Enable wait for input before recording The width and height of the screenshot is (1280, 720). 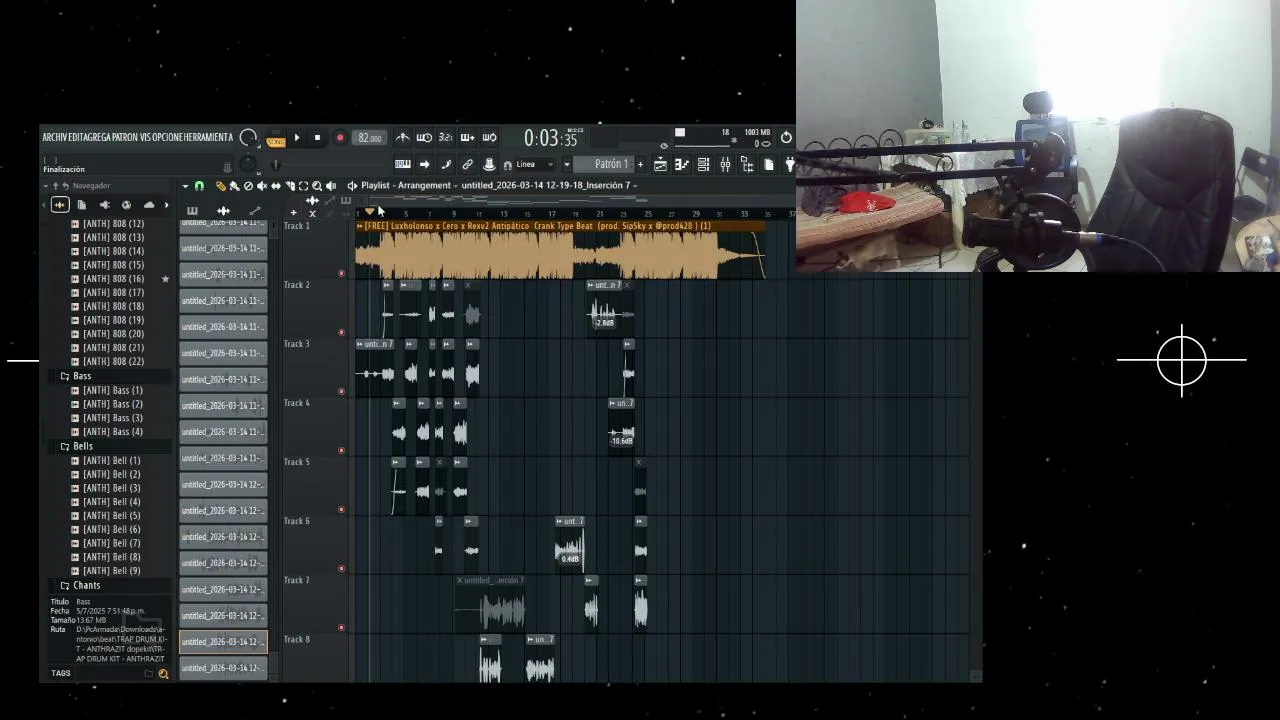pyautogui.click(x=424, y=138)
